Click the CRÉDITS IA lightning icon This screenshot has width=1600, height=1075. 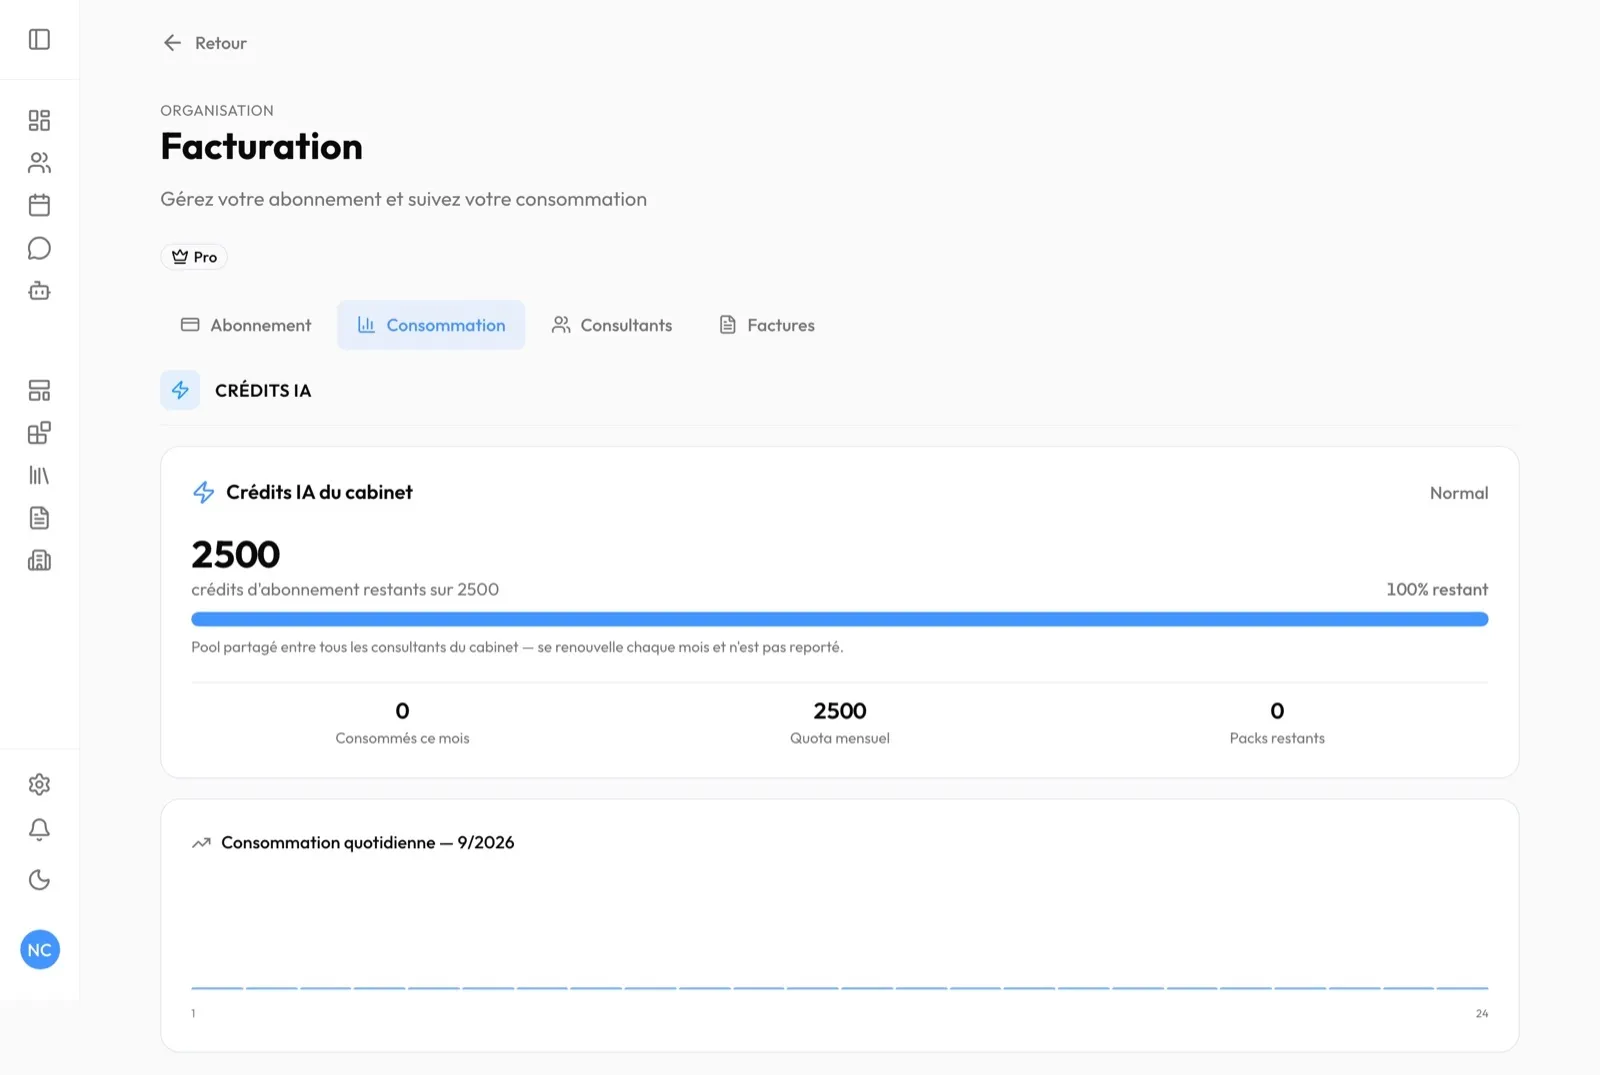pyautogui.click(x=180, y=390)
